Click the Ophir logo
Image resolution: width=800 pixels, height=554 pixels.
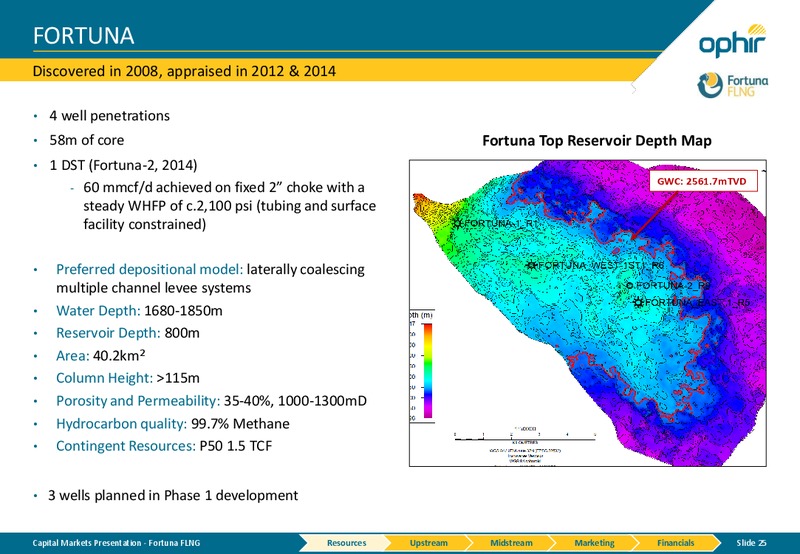point(733,41)
